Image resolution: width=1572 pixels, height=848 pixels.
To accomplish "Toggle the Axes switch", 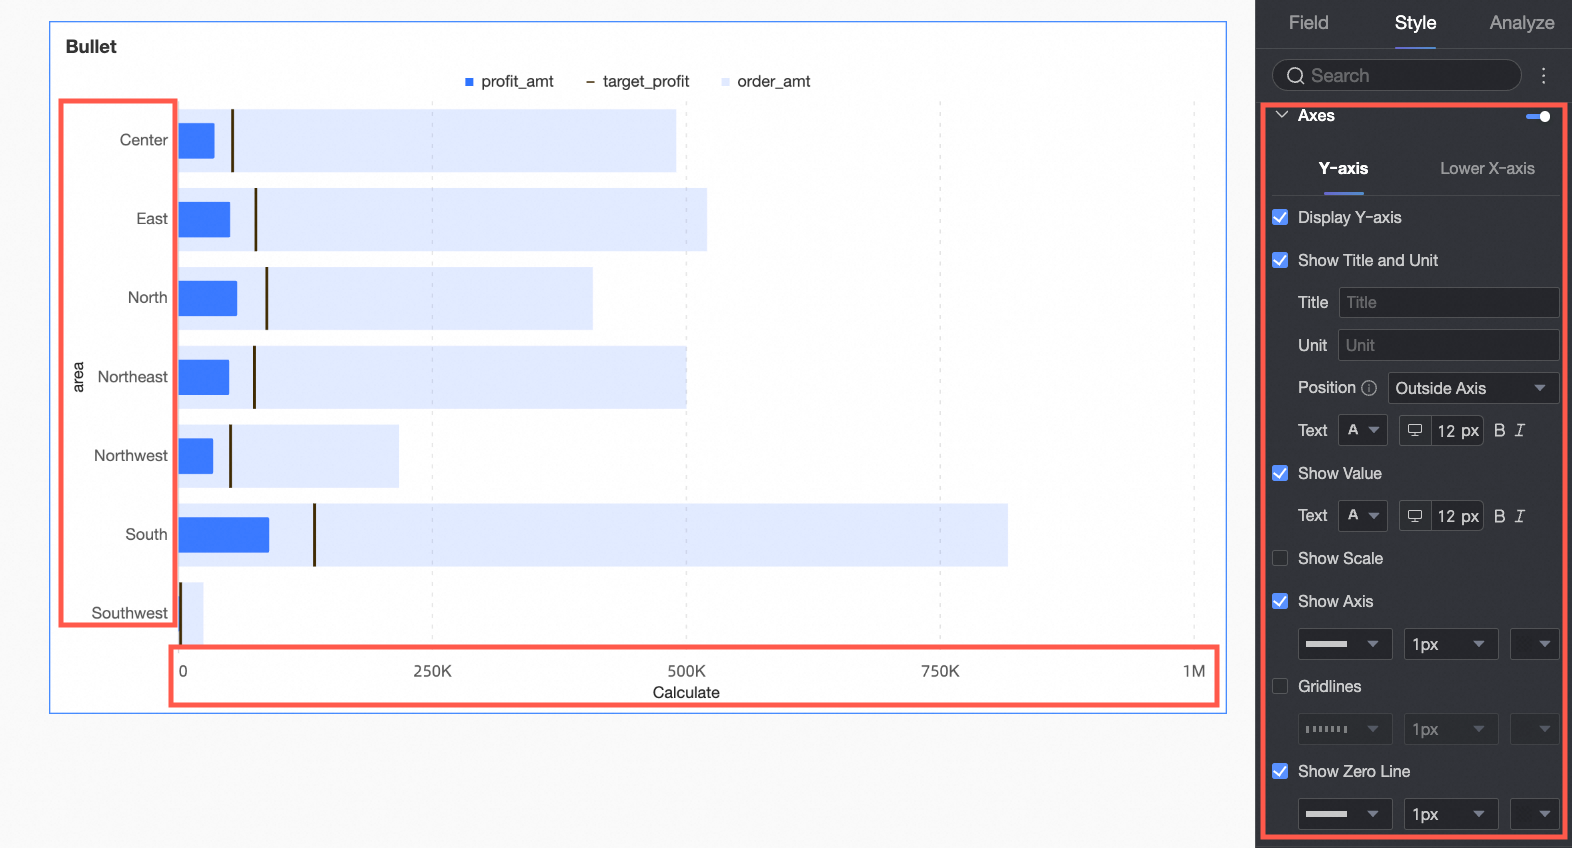I will [x=1538, y=117].
